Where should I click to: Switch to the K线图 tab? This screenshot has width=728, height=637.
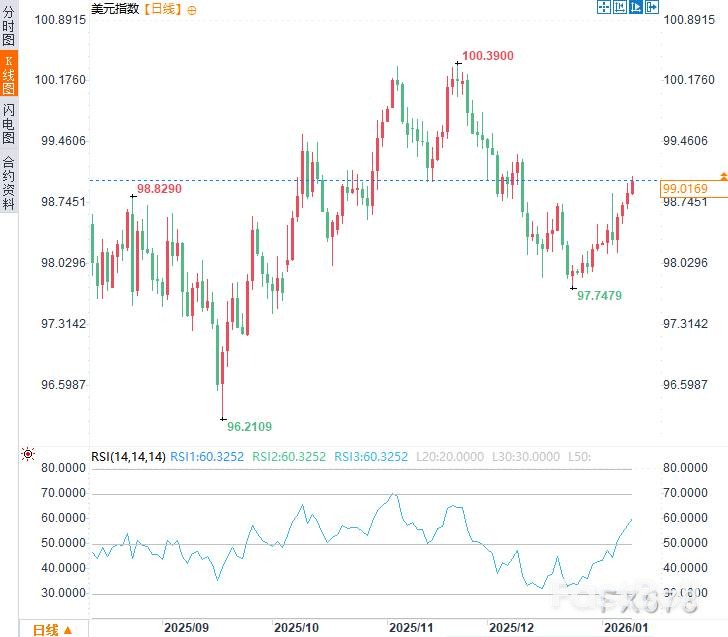coord(9,74)
